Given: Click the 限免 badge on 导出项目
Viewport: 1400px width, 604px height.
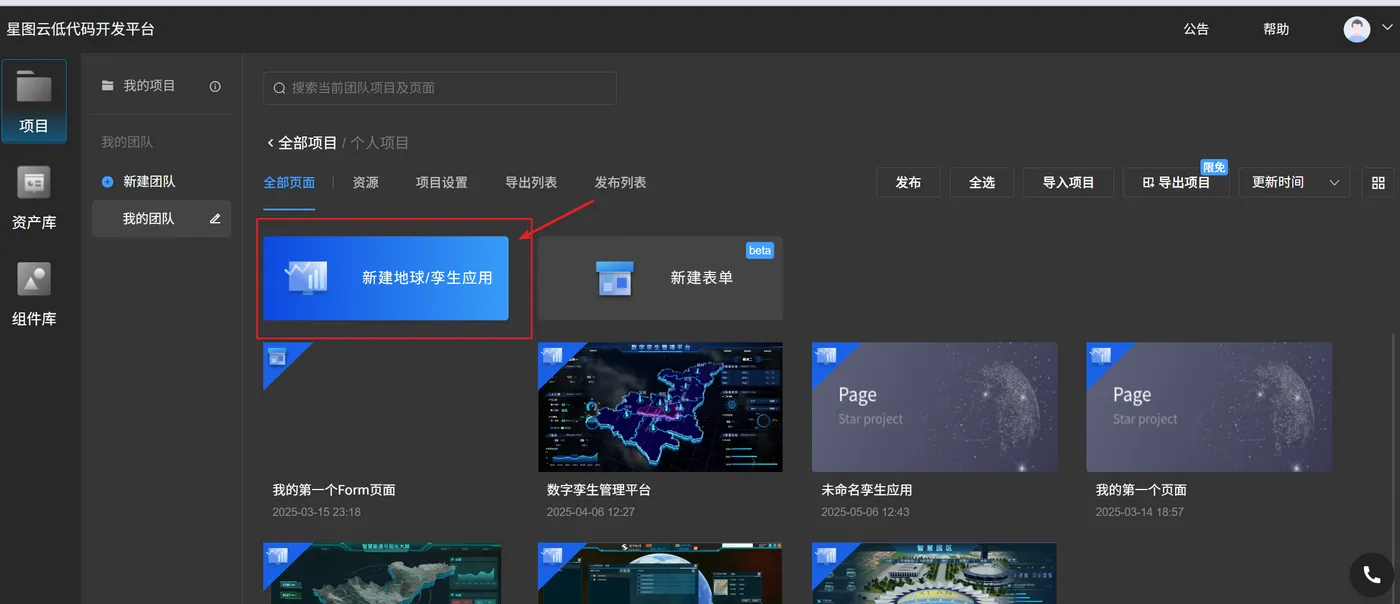Looking at the screenshot, I should pyautogui.click(x=1214, y=168).
